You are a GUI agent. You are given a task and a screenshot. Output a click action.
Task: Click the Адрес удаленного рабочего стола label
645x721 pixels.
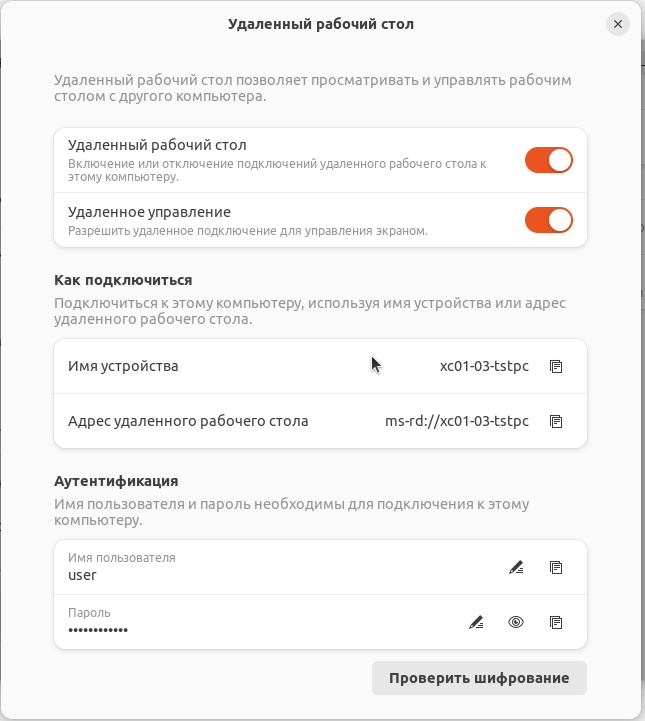pos(188,421)
